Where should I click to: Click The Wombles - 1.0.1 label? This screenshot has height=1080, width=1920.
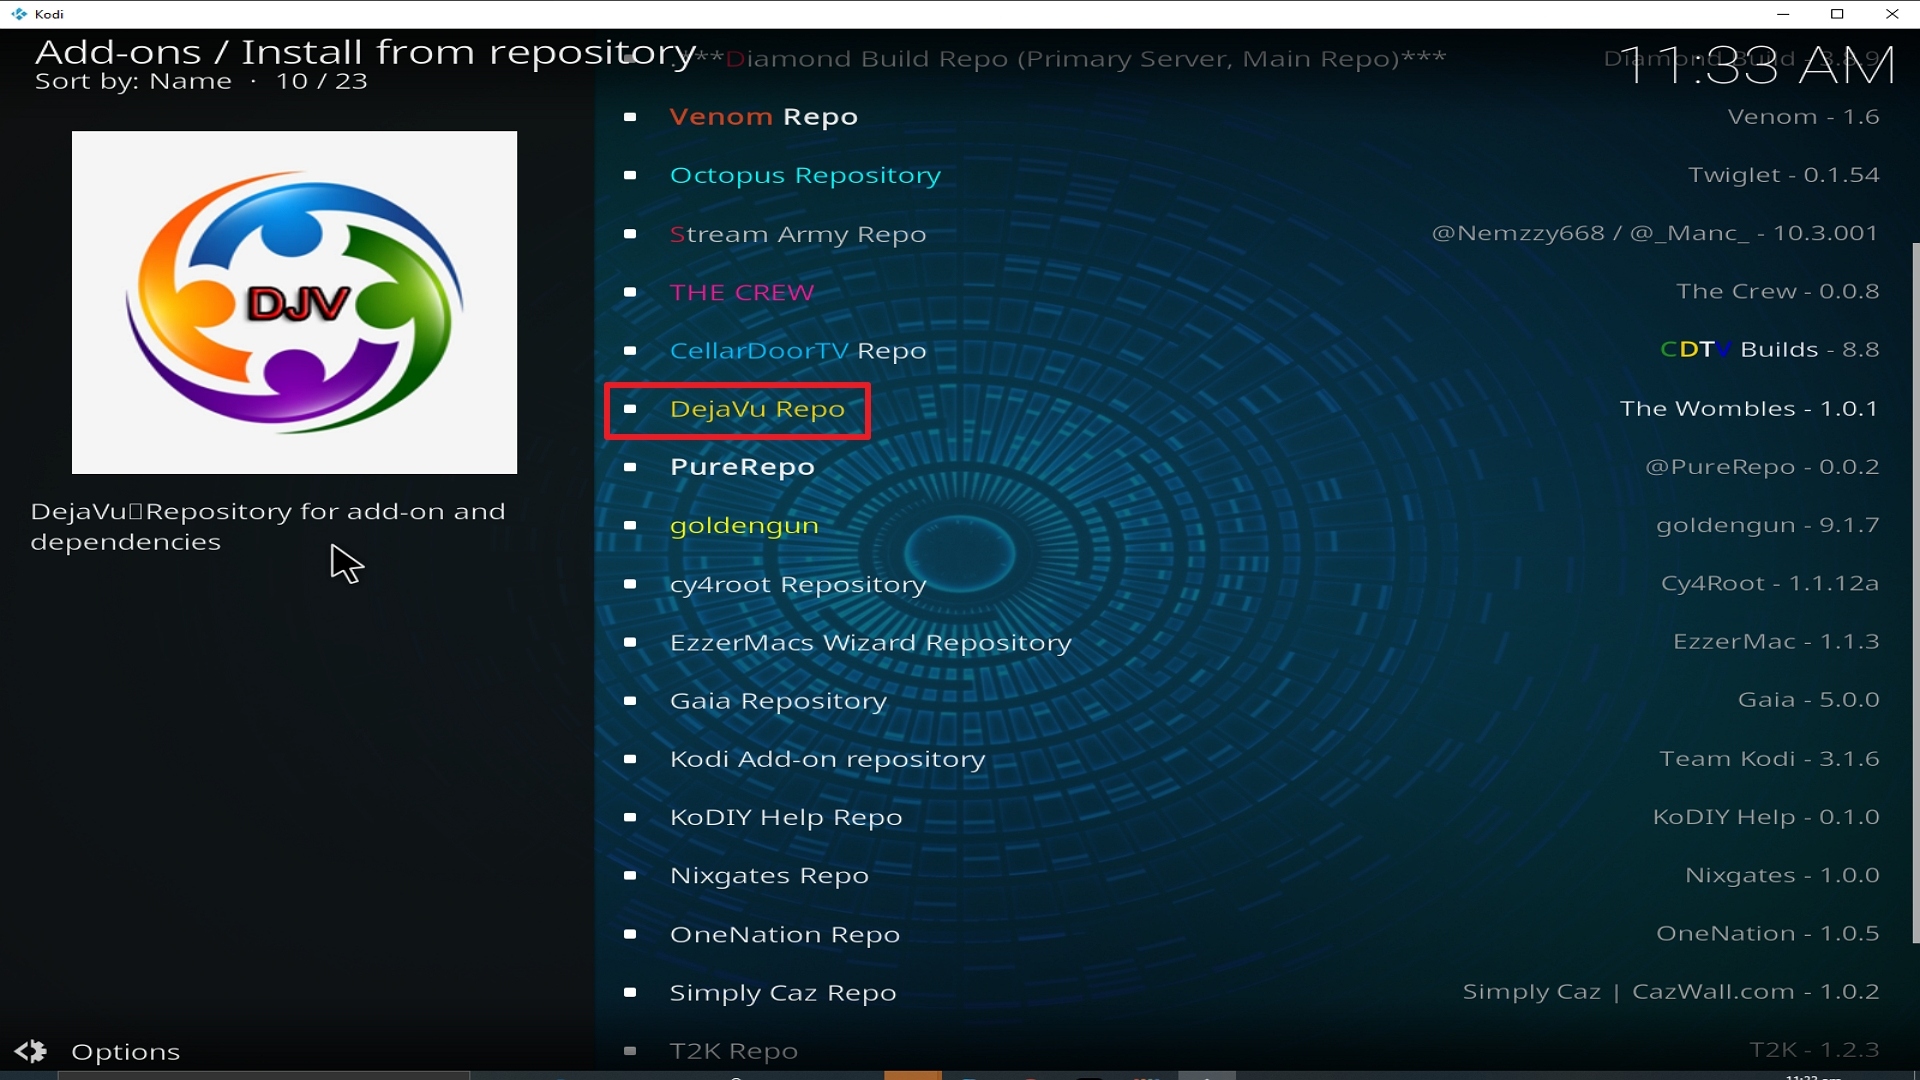click(1749, 409)
